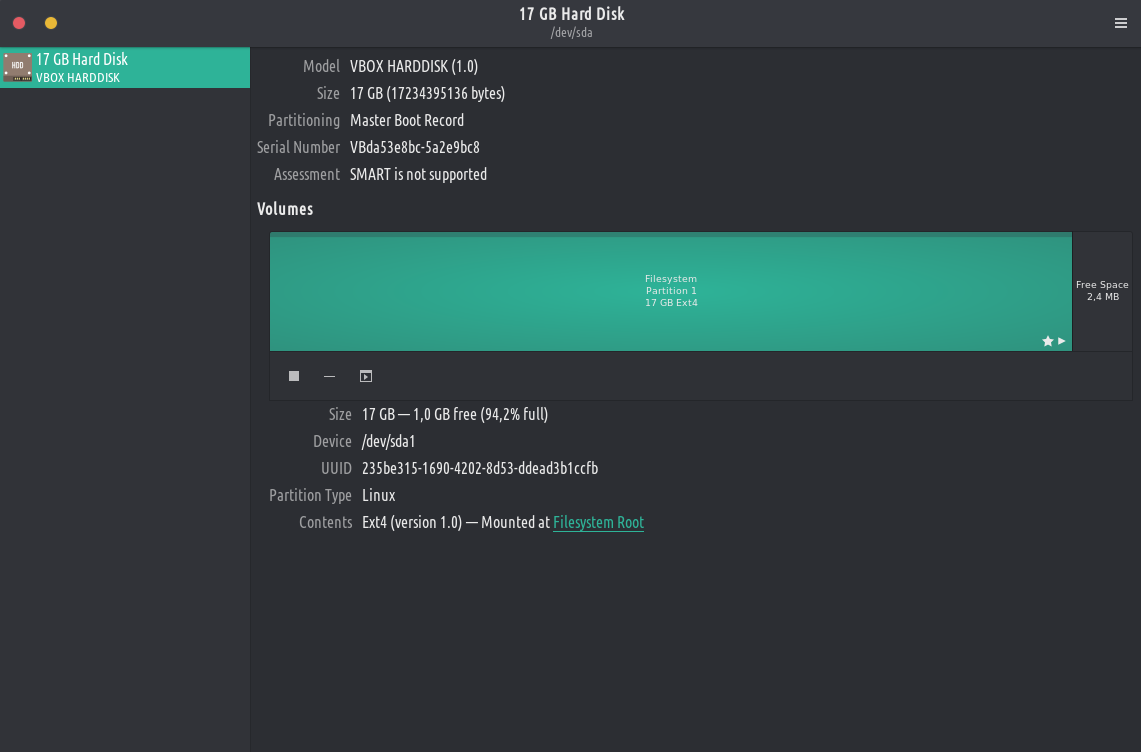The width and height of the screenshot is (1141, 752).
Task: Select the Free Space 2,4 MB block
Action: point(1101,291)
